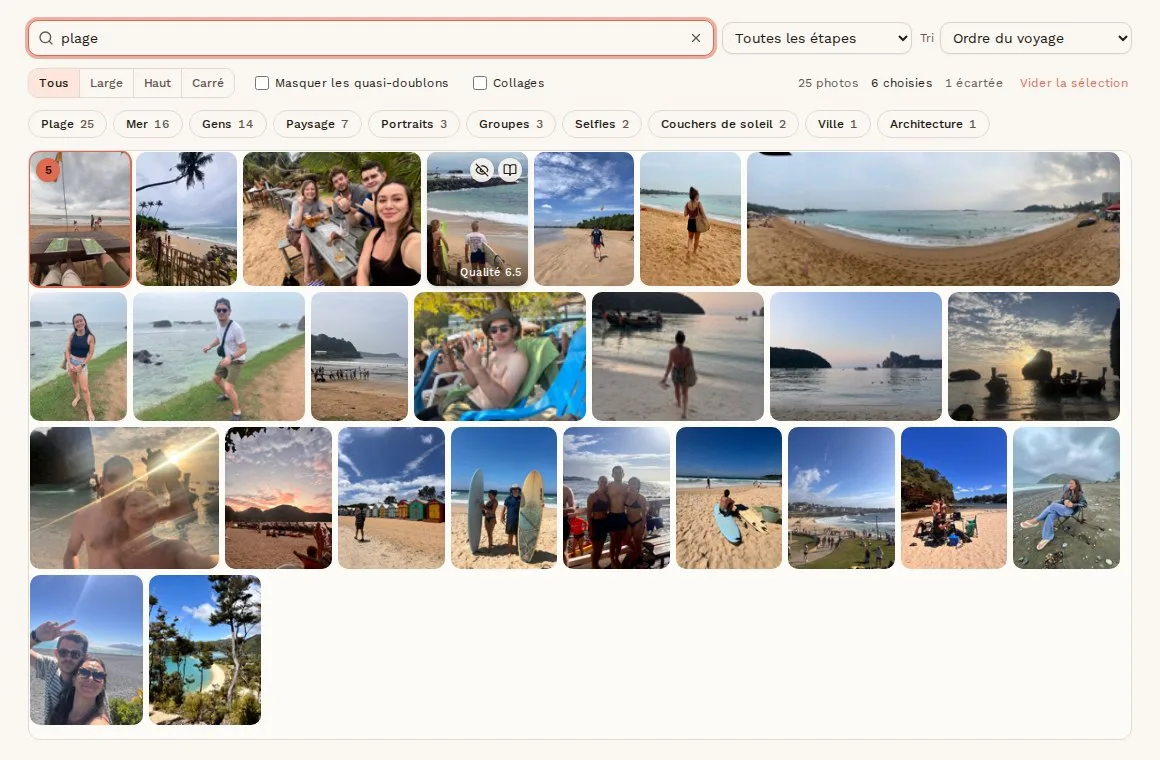This screenshot has height=760, width=1160.
Task: Filter by the "Gens 14" tag
Action: coord(228,124)
